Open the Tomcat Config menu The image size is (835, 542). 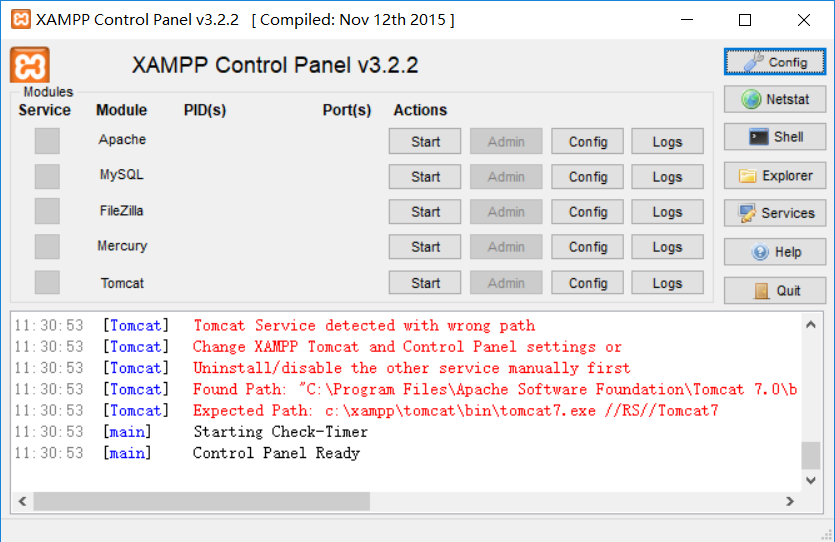coord(587,283)
